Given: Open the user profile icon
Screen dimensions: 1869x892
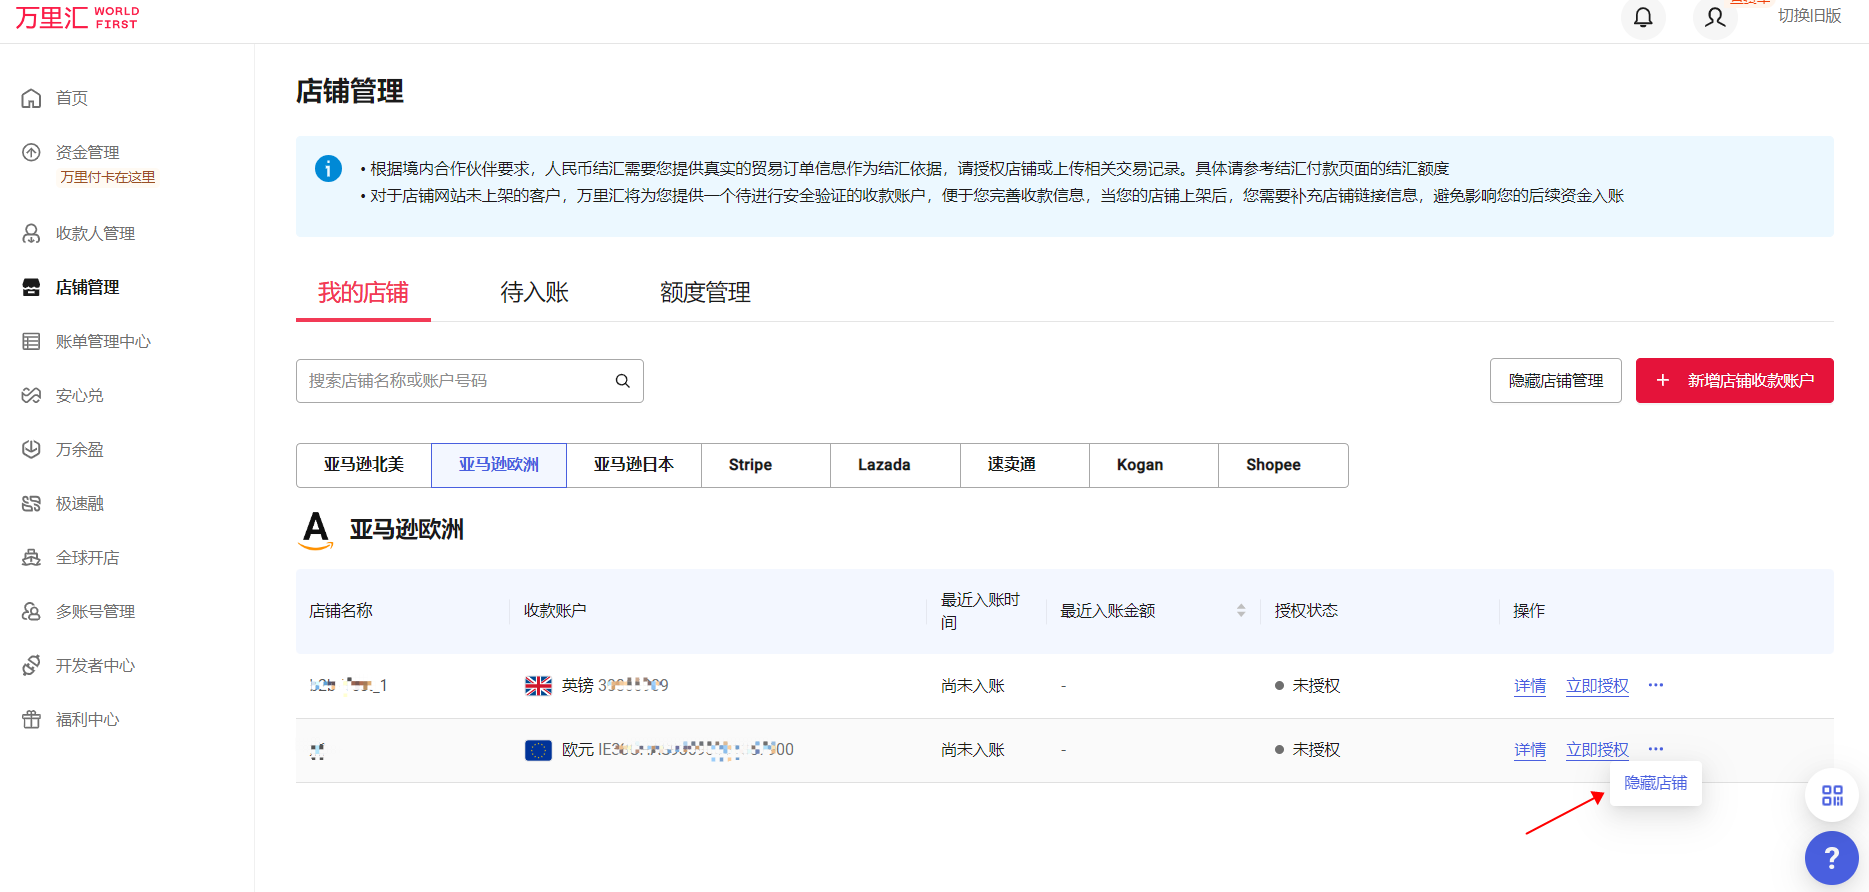Looking at the screenshot, I should pos(1715,18).
